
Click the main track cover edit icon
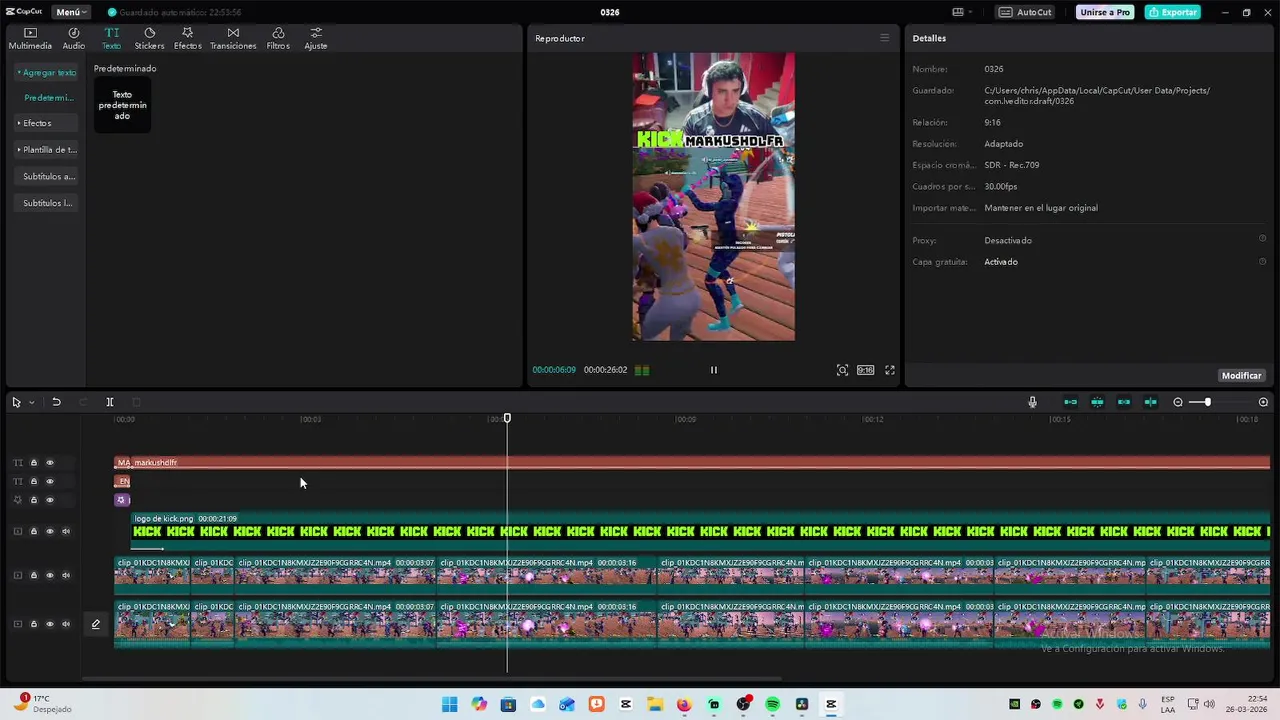click(x=96, y=624)
